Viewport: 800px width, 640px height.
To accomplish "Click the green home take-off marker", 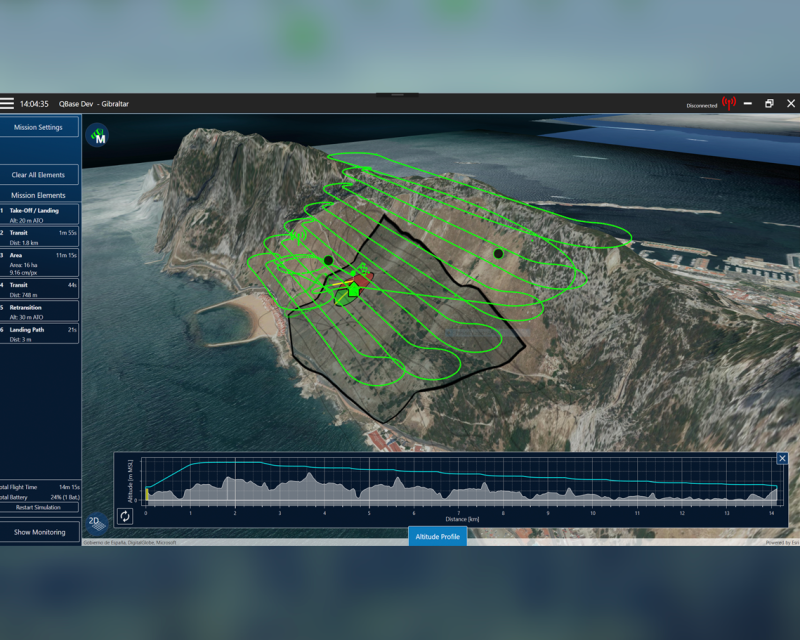I will coord(352,290).
